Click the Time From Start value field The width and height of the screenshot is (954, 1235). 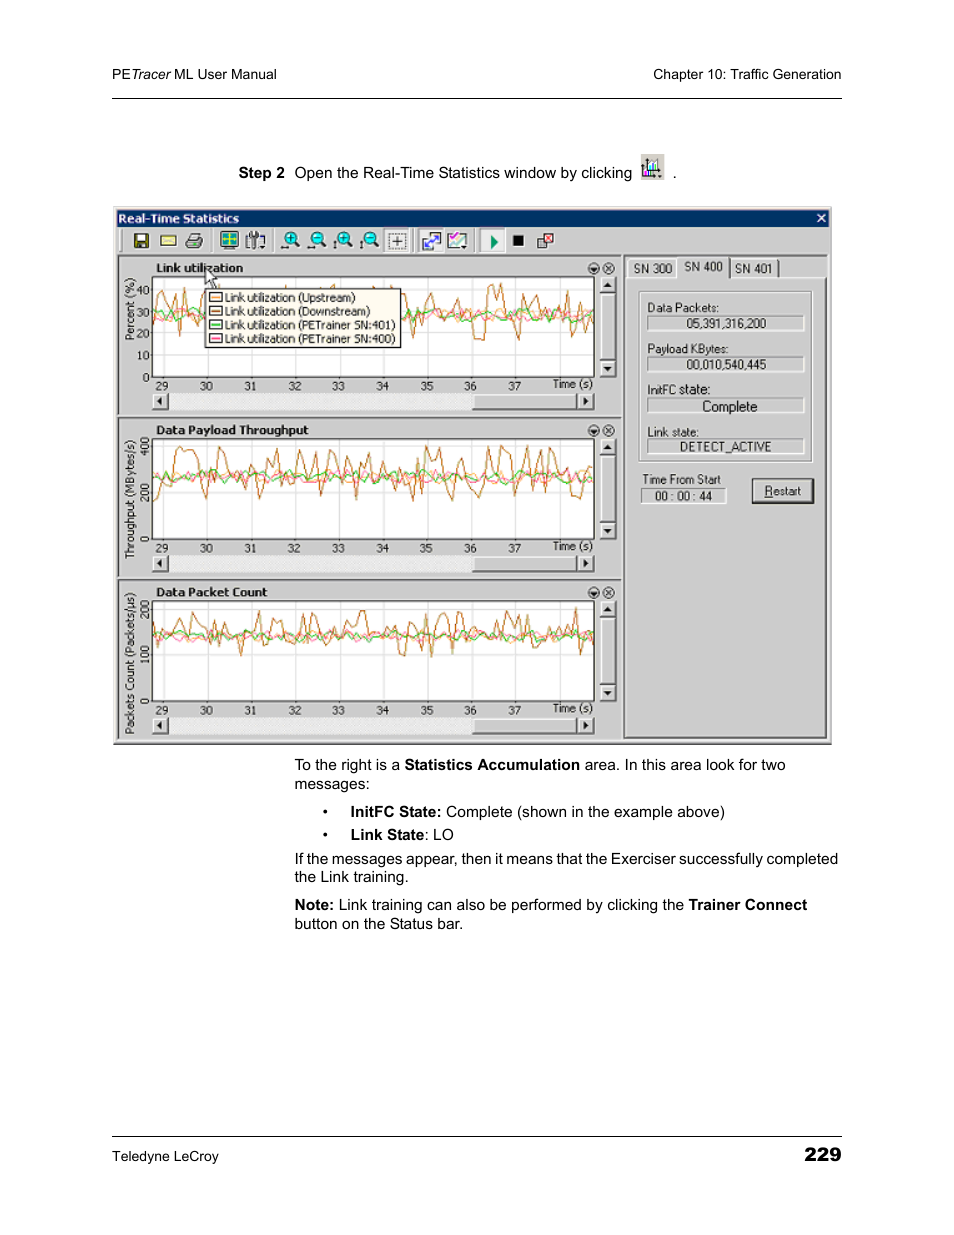point(684,496)
